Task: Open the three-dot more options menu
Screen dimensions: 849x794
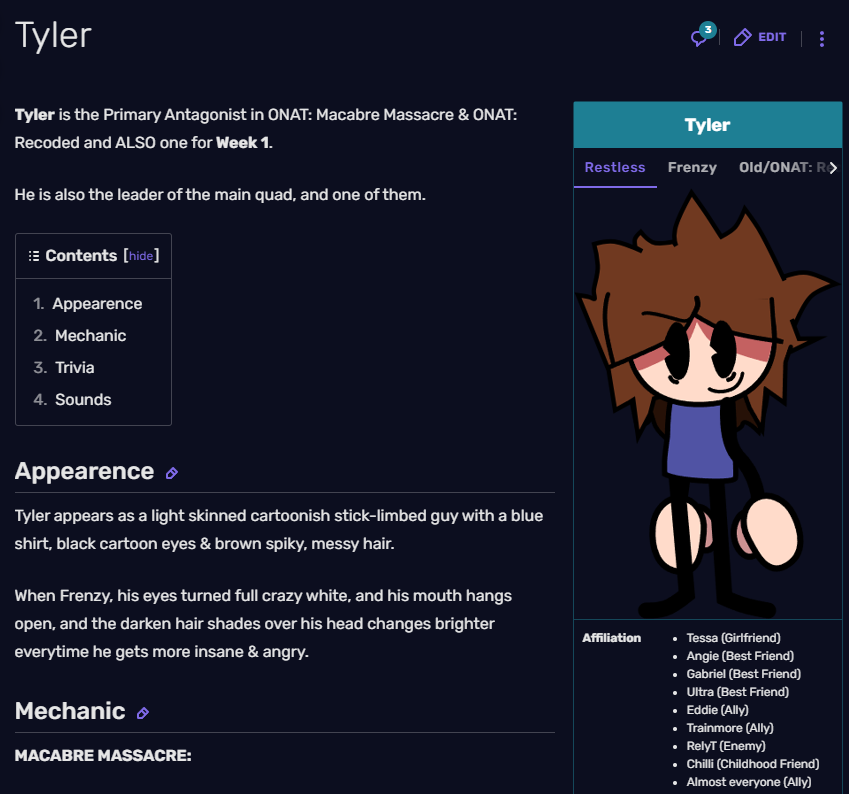Action: click(x=821, y=38)
